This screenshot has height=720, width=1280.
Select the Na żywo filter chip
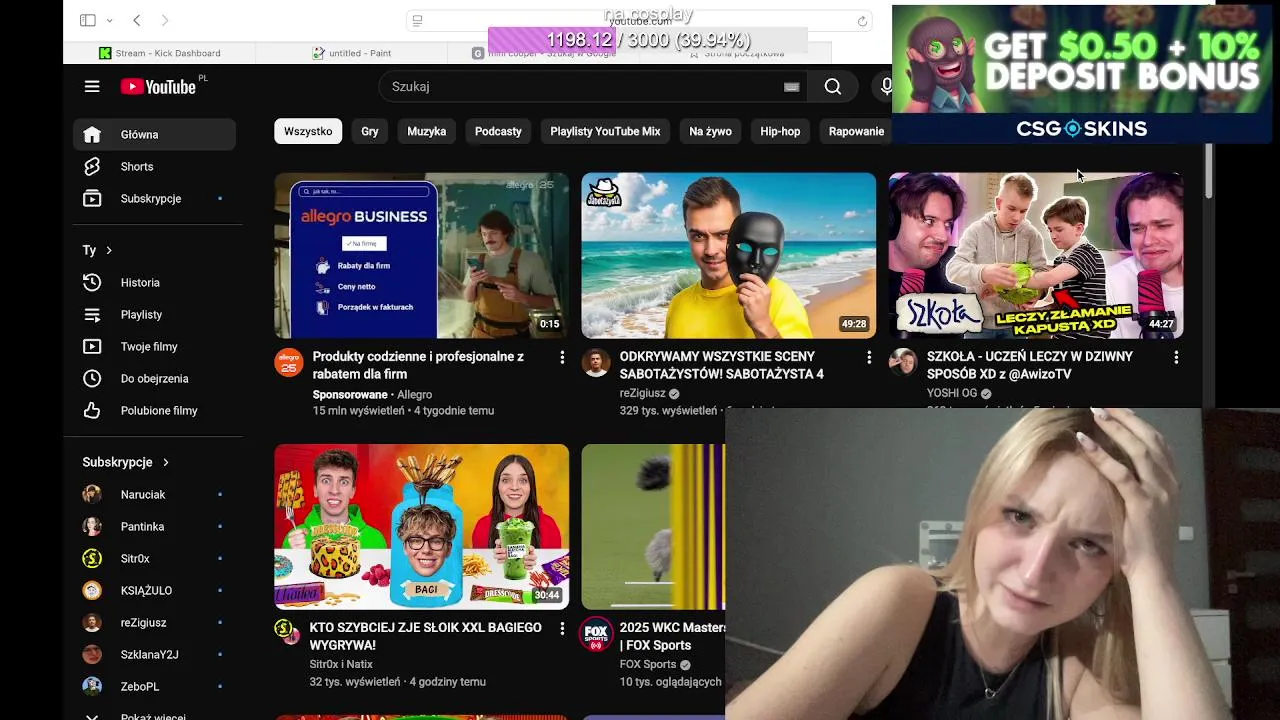pyautogui.click(x=710, y=131)
